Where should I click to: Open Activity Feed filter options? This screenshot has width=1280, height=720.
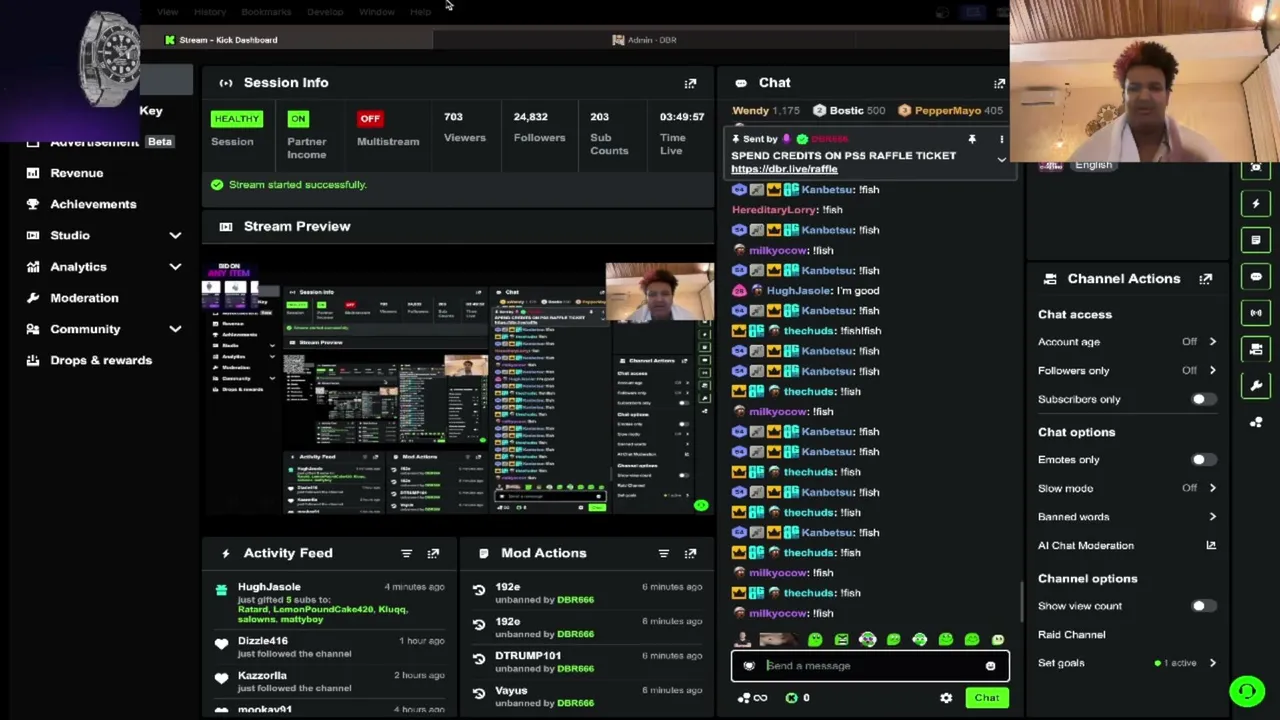406,553
